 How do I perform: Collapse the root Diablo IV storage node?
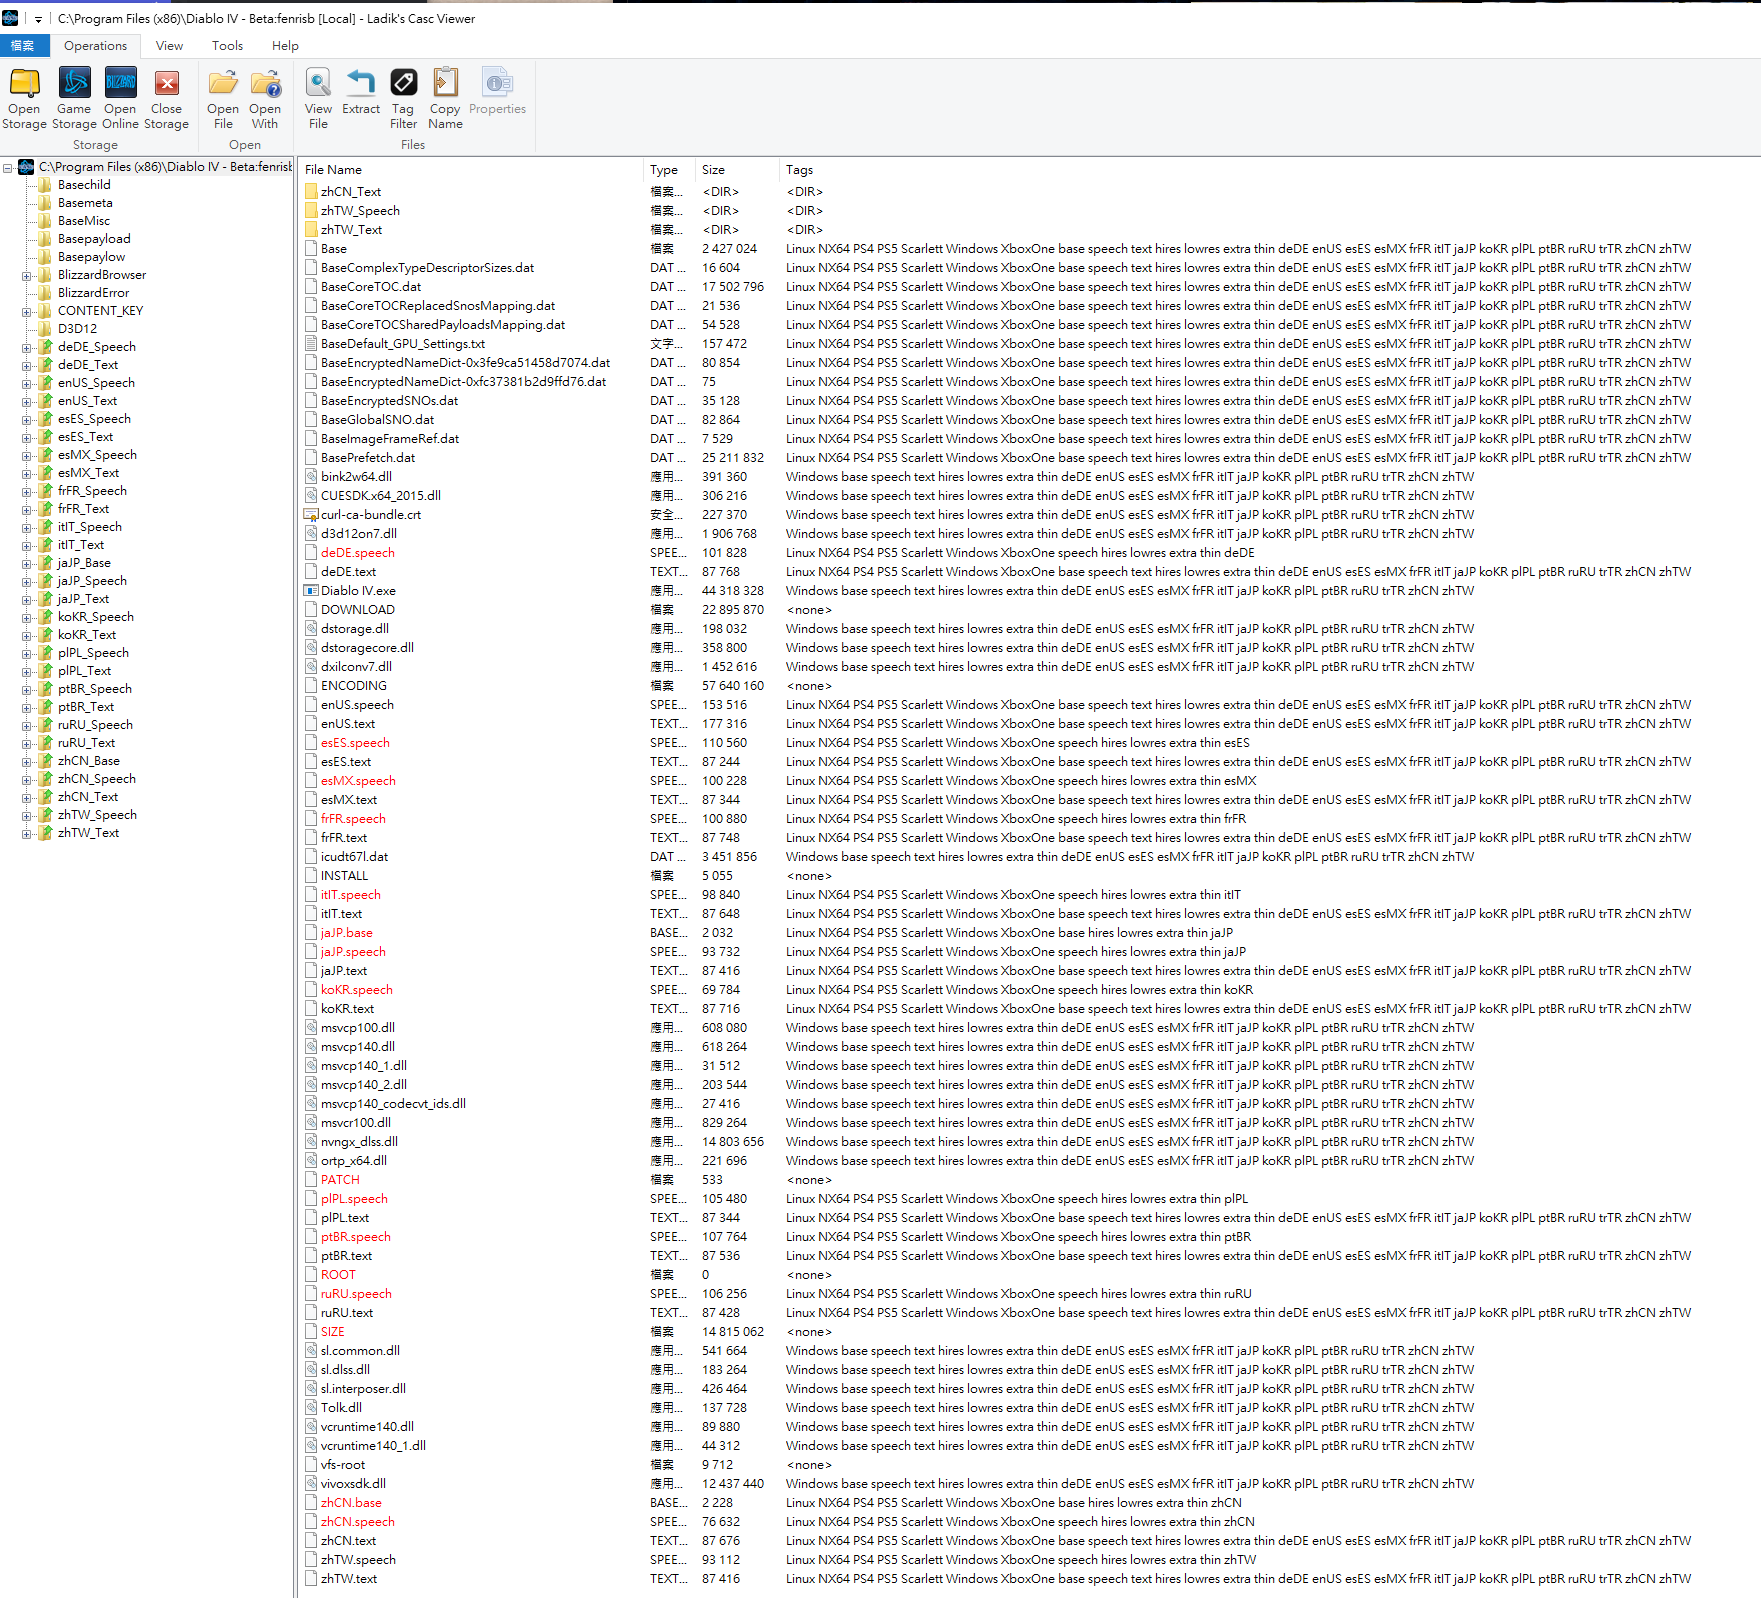(x=8, y=166)
